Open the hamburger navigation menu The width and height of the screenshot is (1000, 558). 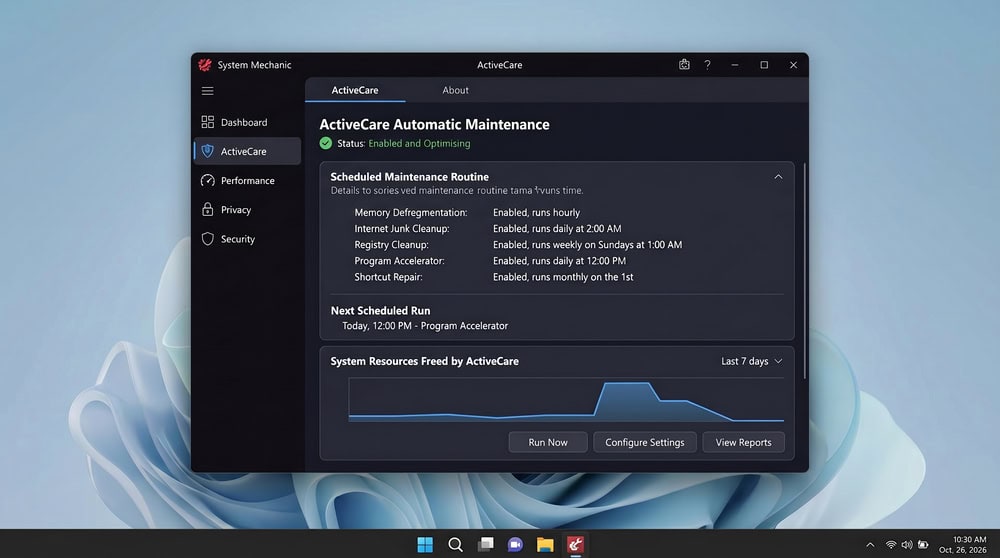pyautogui.click(x=207, y=91)
